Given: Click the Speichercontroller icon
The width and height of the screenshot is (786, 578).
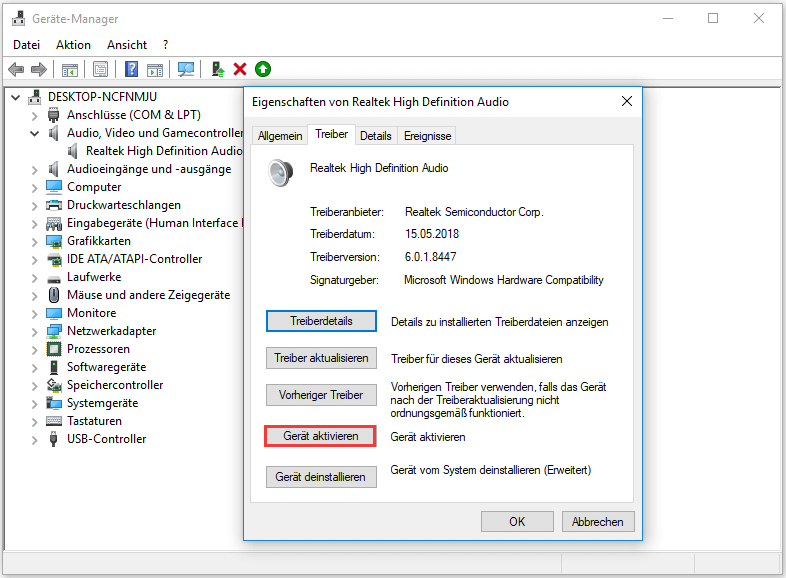Looking at the screenshot, I should coord(54,385).
